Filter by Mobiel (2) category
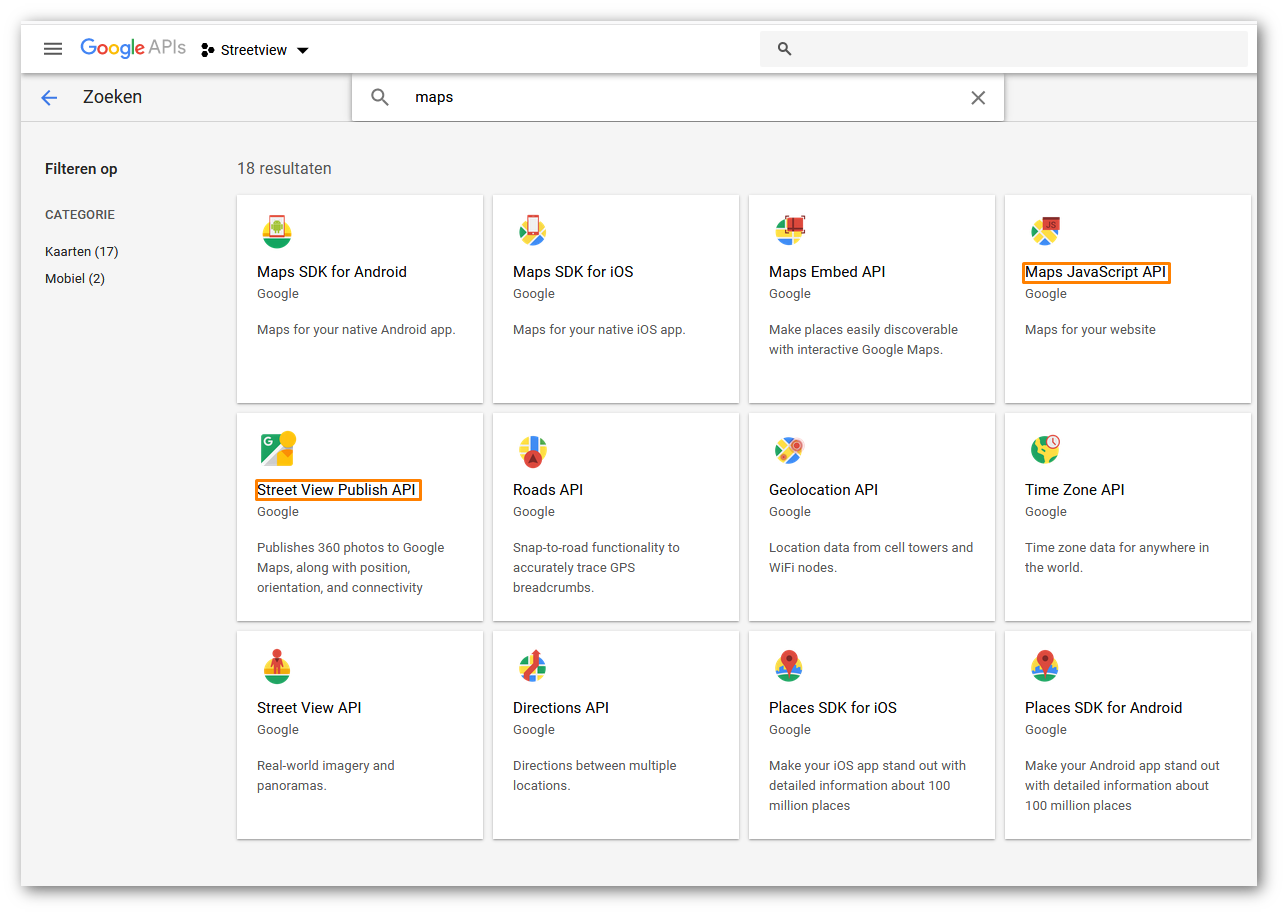 pyautogui.click(x=75, y=278)
